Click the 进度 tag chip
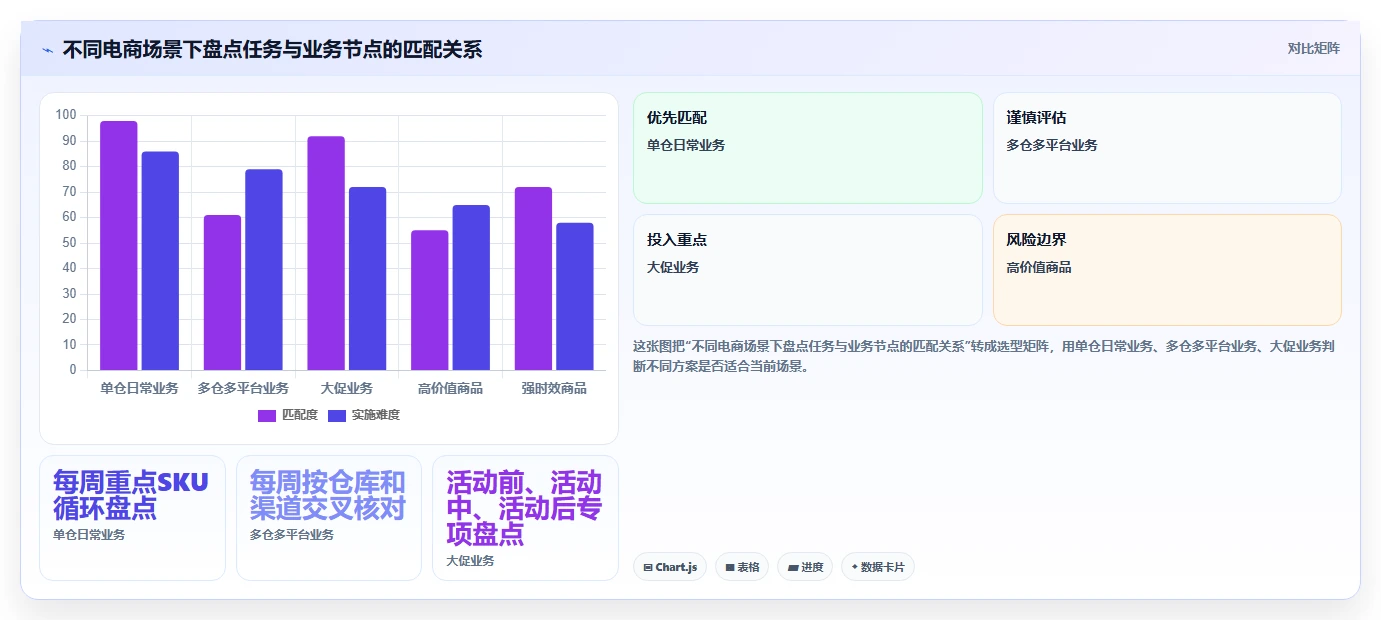The width and height of the screenshot is (1381, 620). point(805,567)
